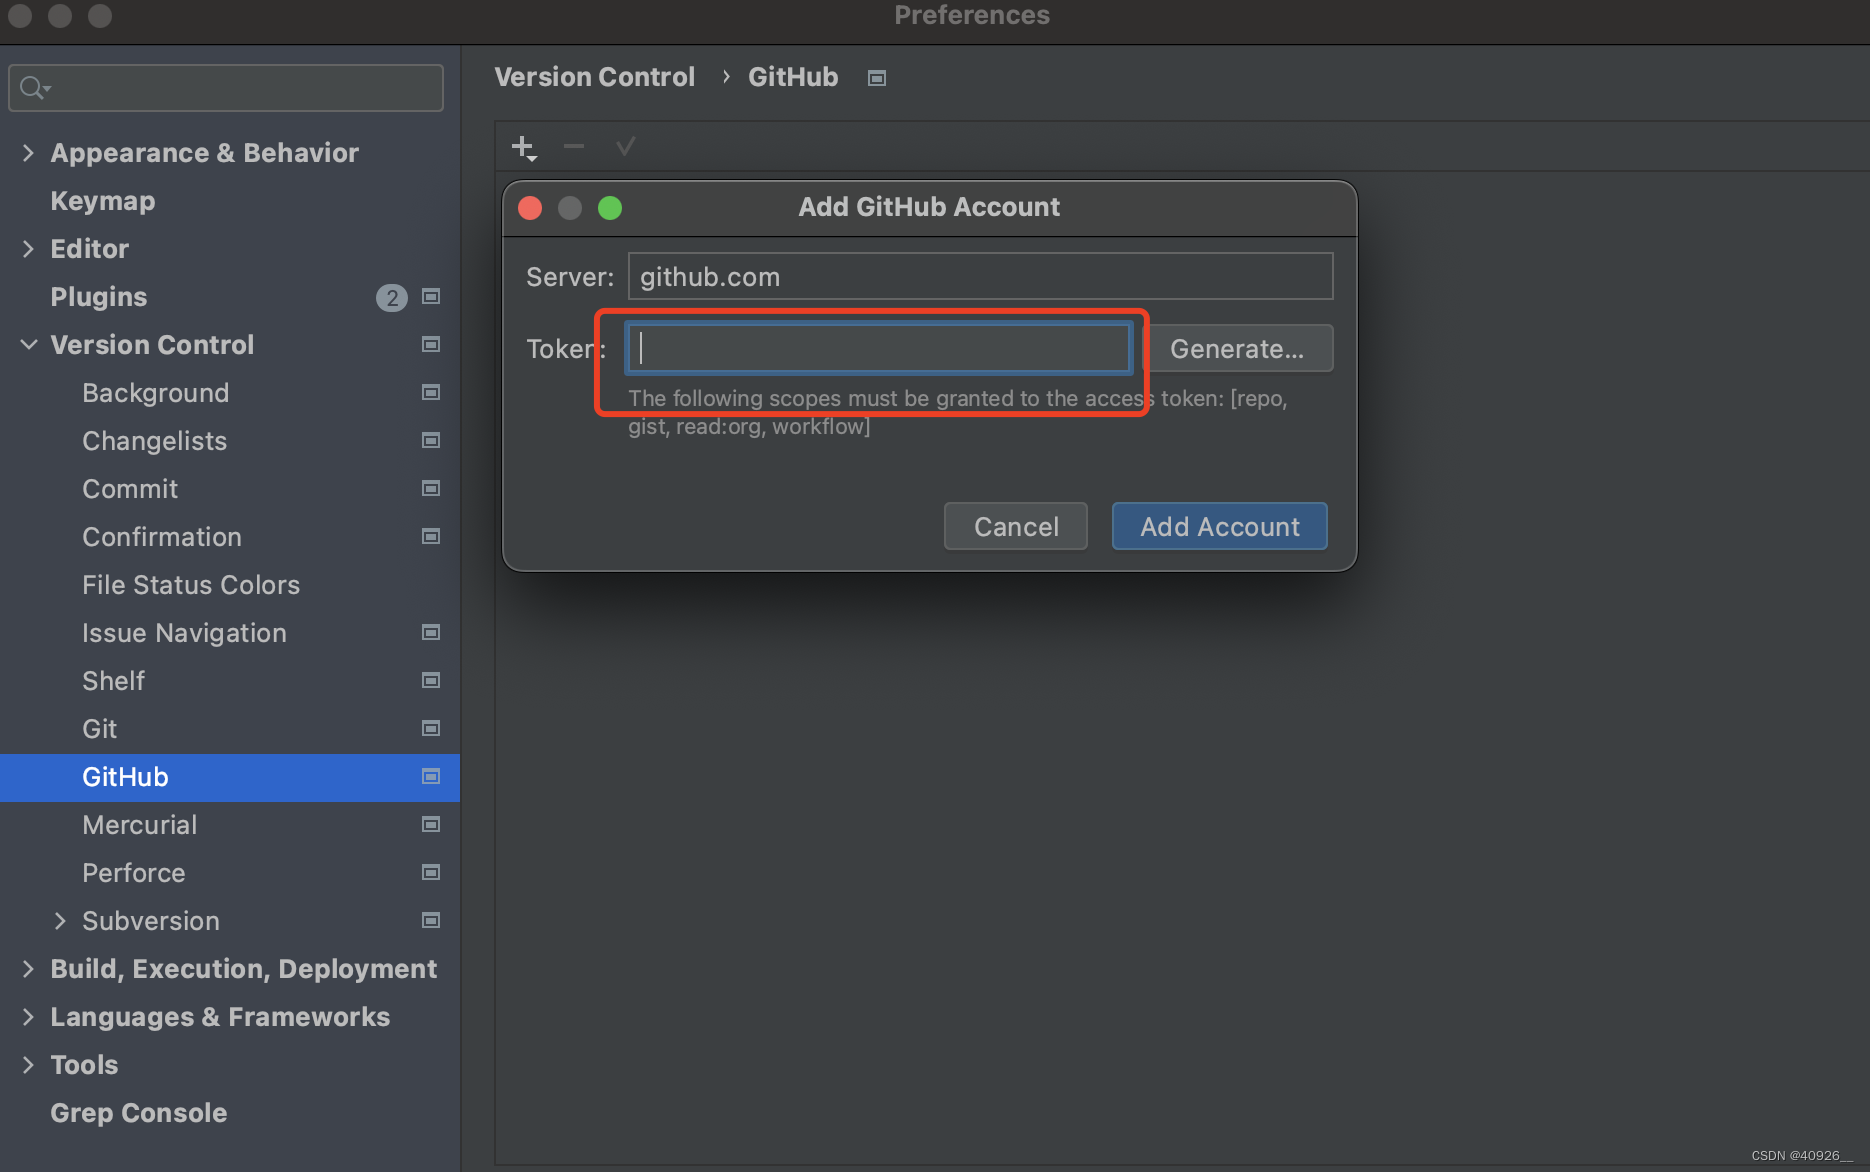Expand Build, Execution, Deployment section
The image size is (1870, 1172).
click(x=28, y=969)
